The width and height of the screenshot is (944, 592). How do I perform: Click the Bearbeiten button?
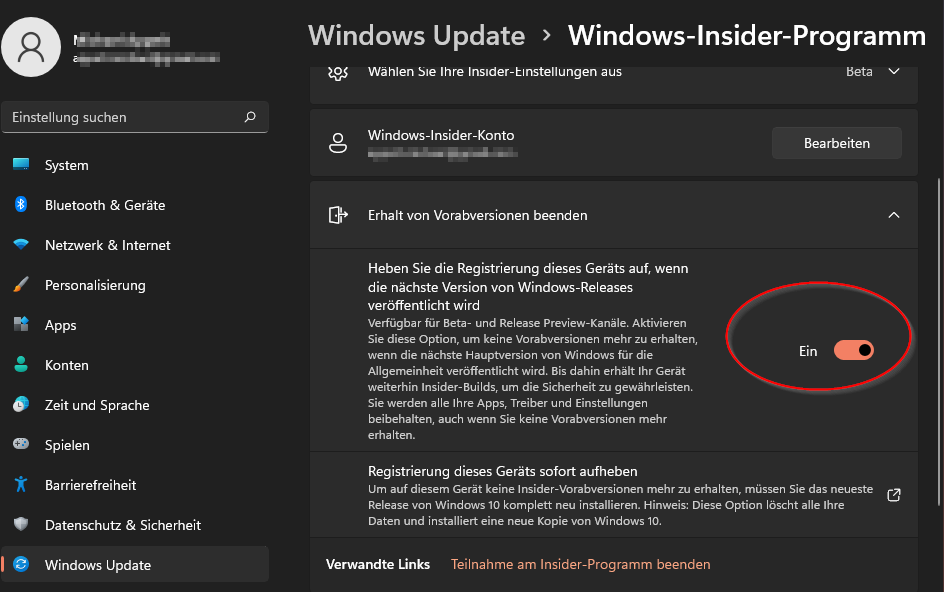(836, 143)
